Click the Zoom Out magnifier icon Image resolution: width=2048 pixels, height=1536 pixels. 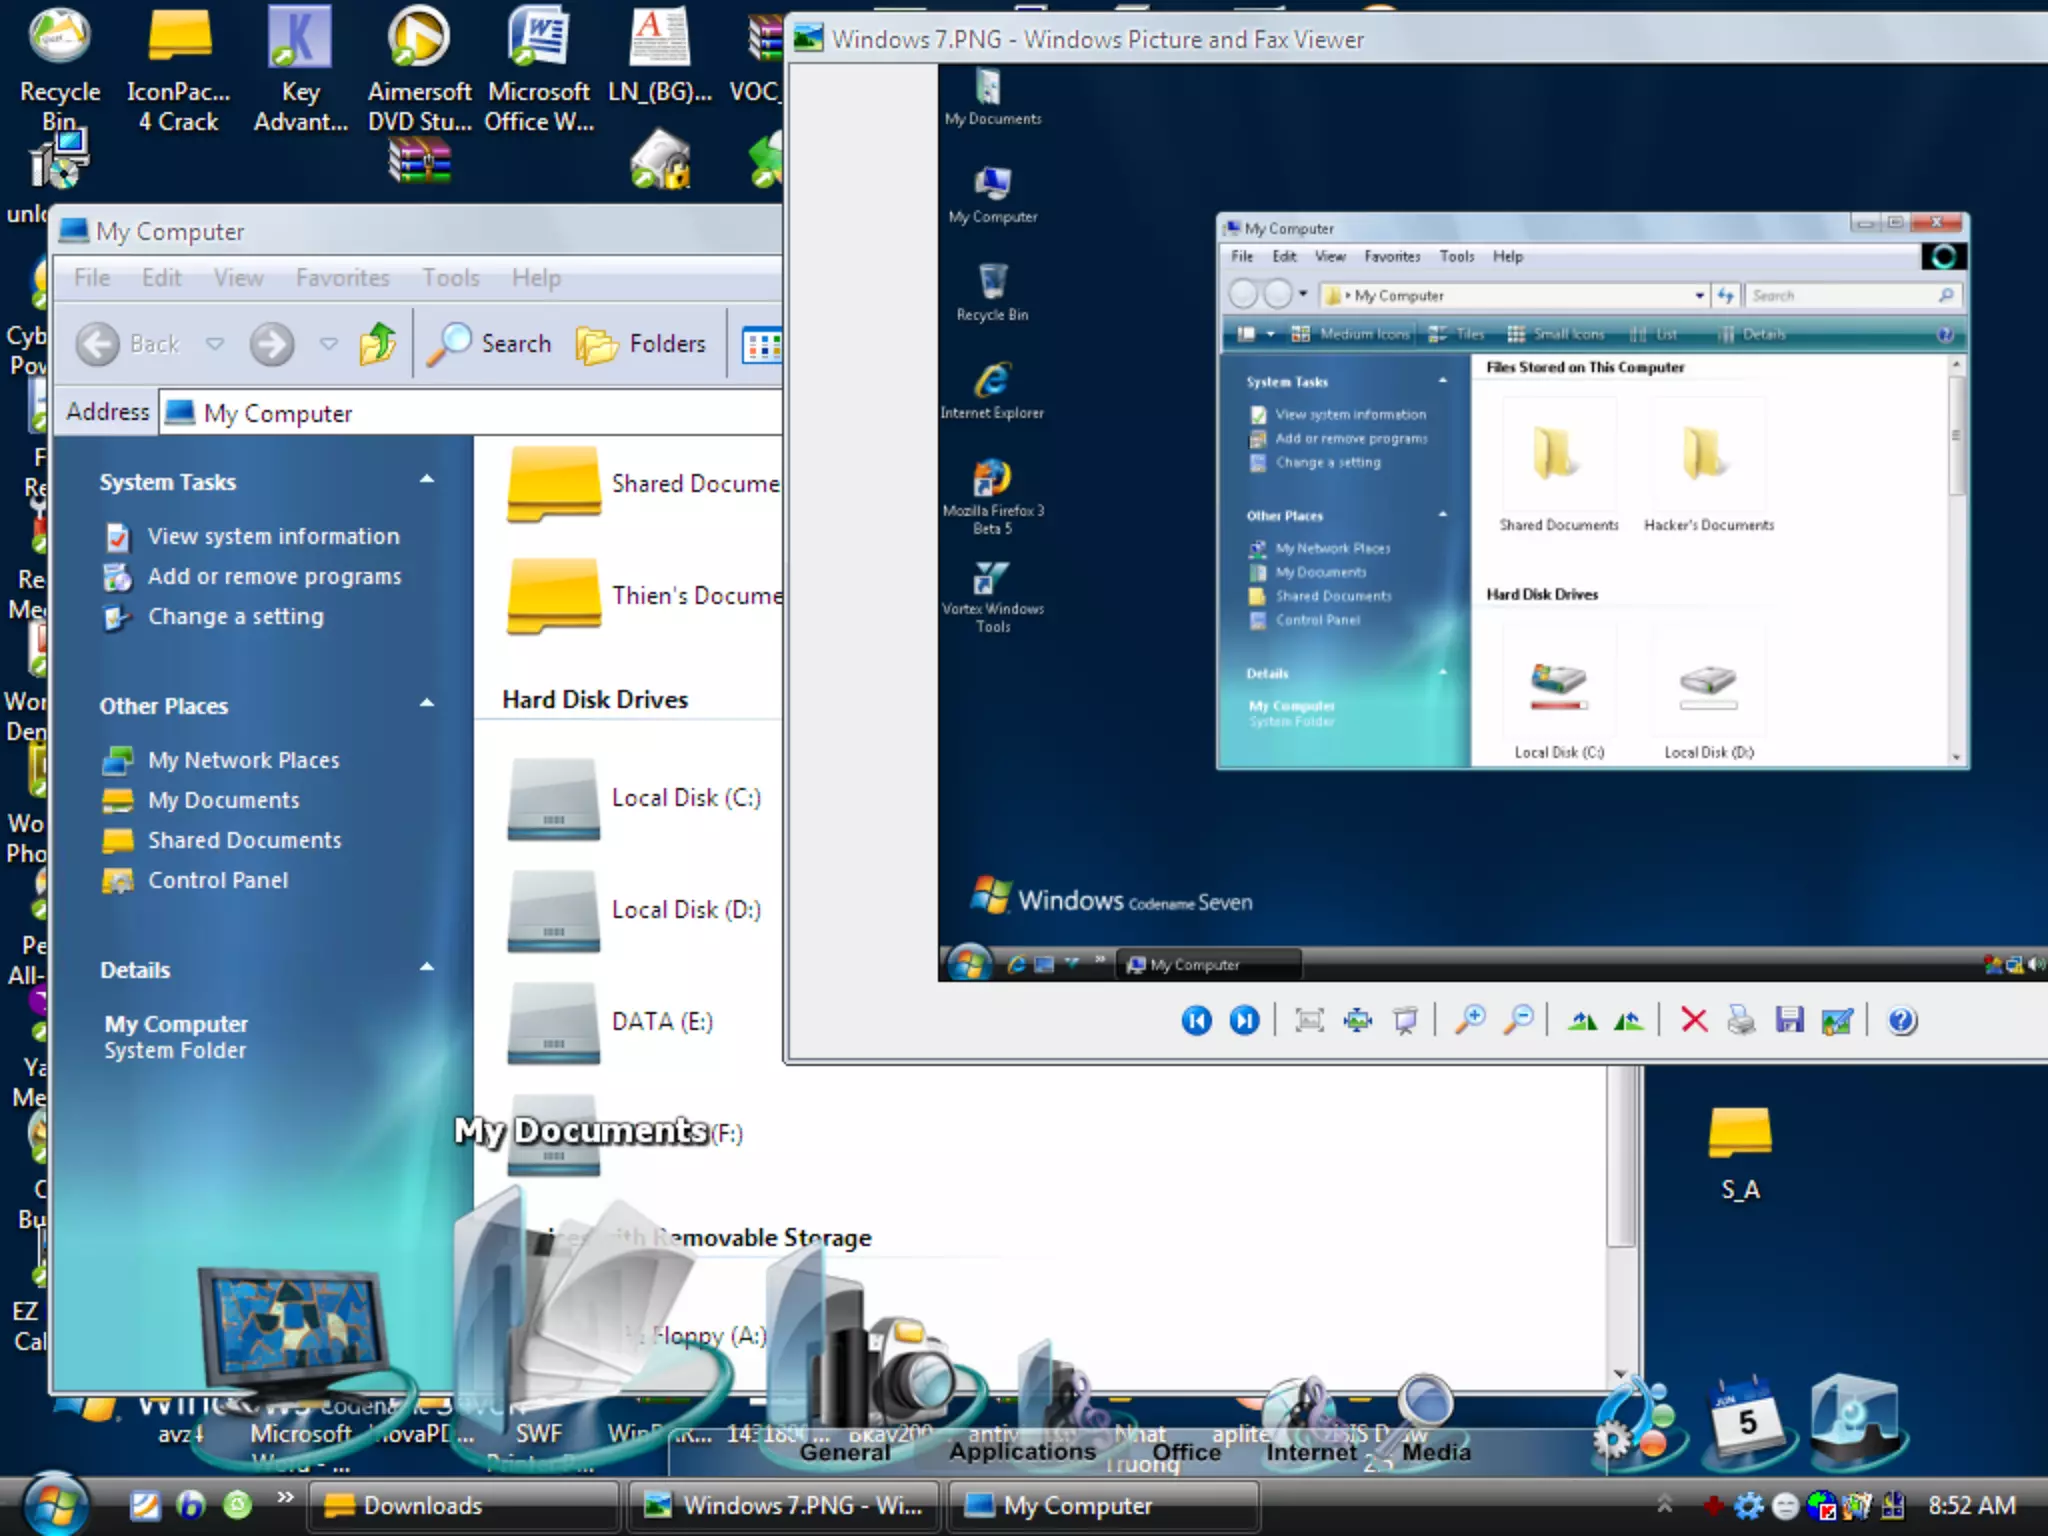tap(1519, 1021)
